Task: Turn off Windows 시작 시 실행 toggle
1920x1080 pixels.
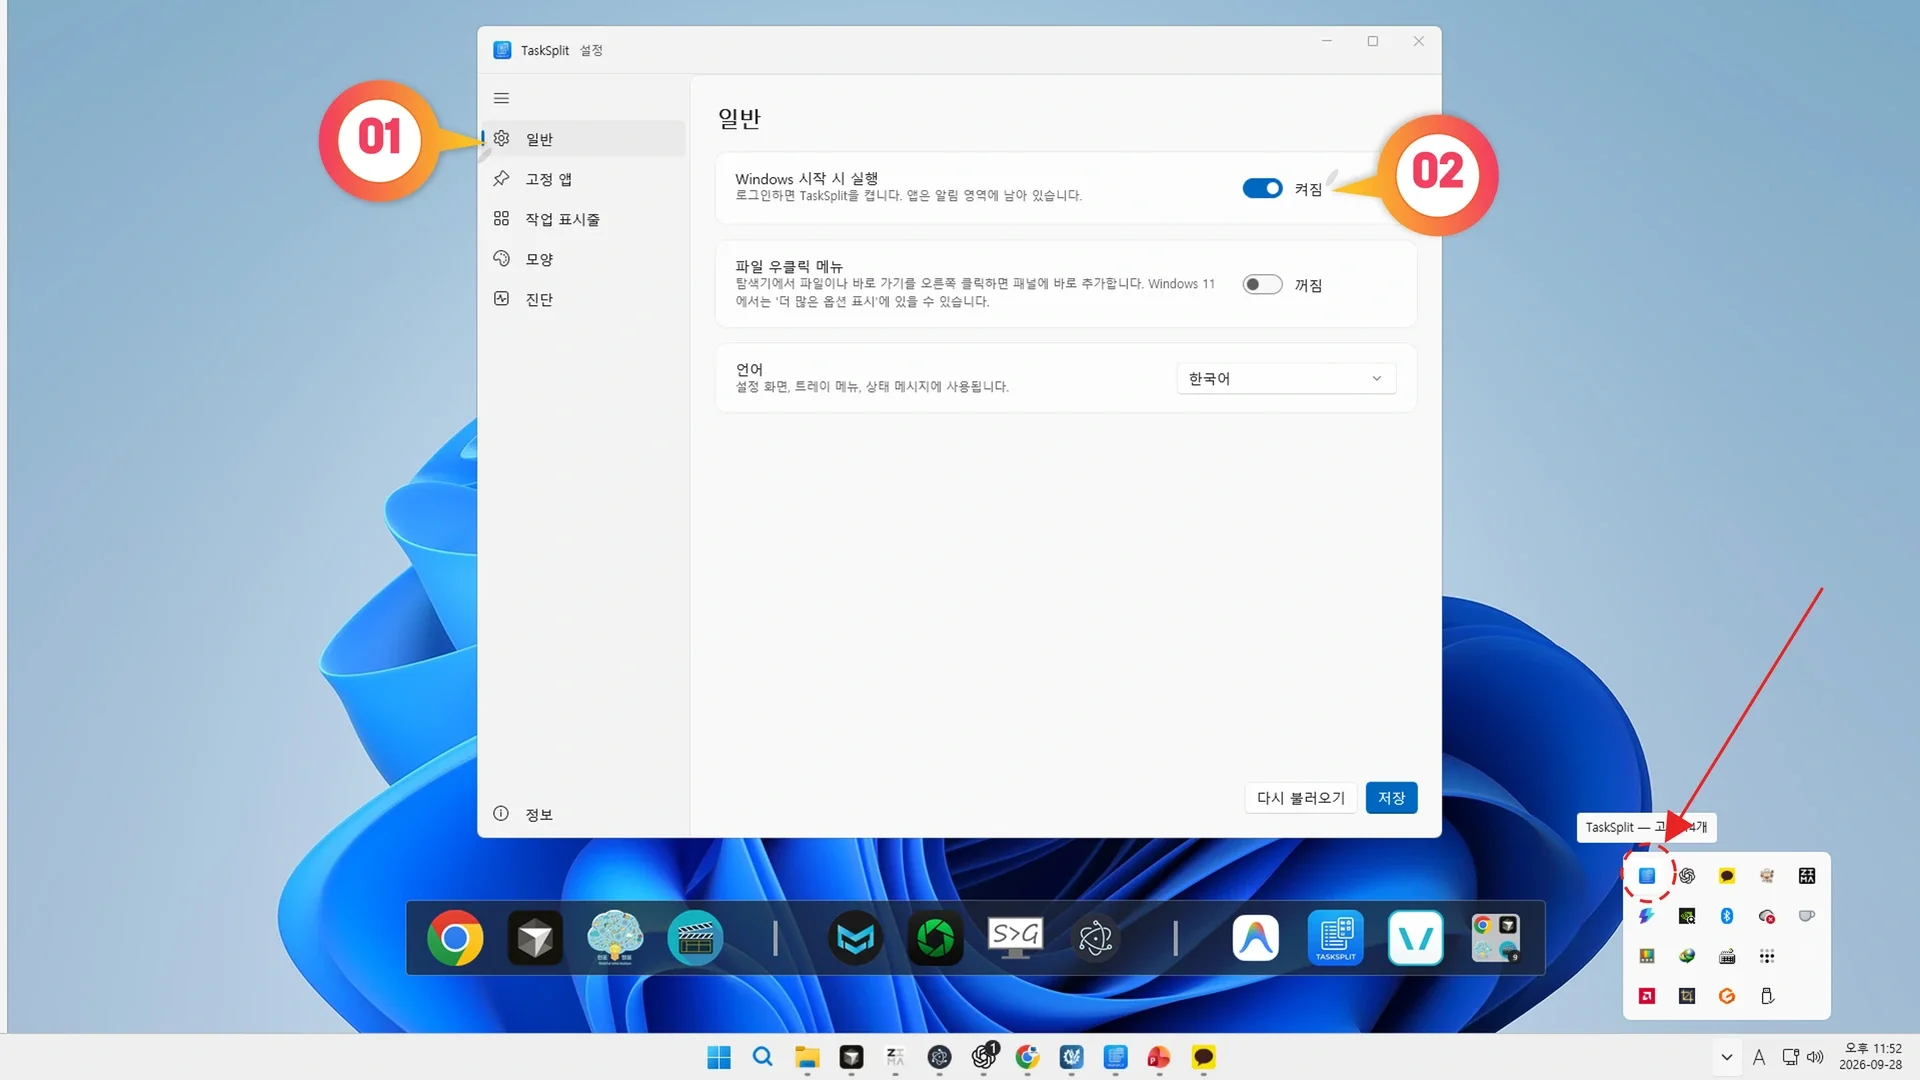Action: (1262, 188)
